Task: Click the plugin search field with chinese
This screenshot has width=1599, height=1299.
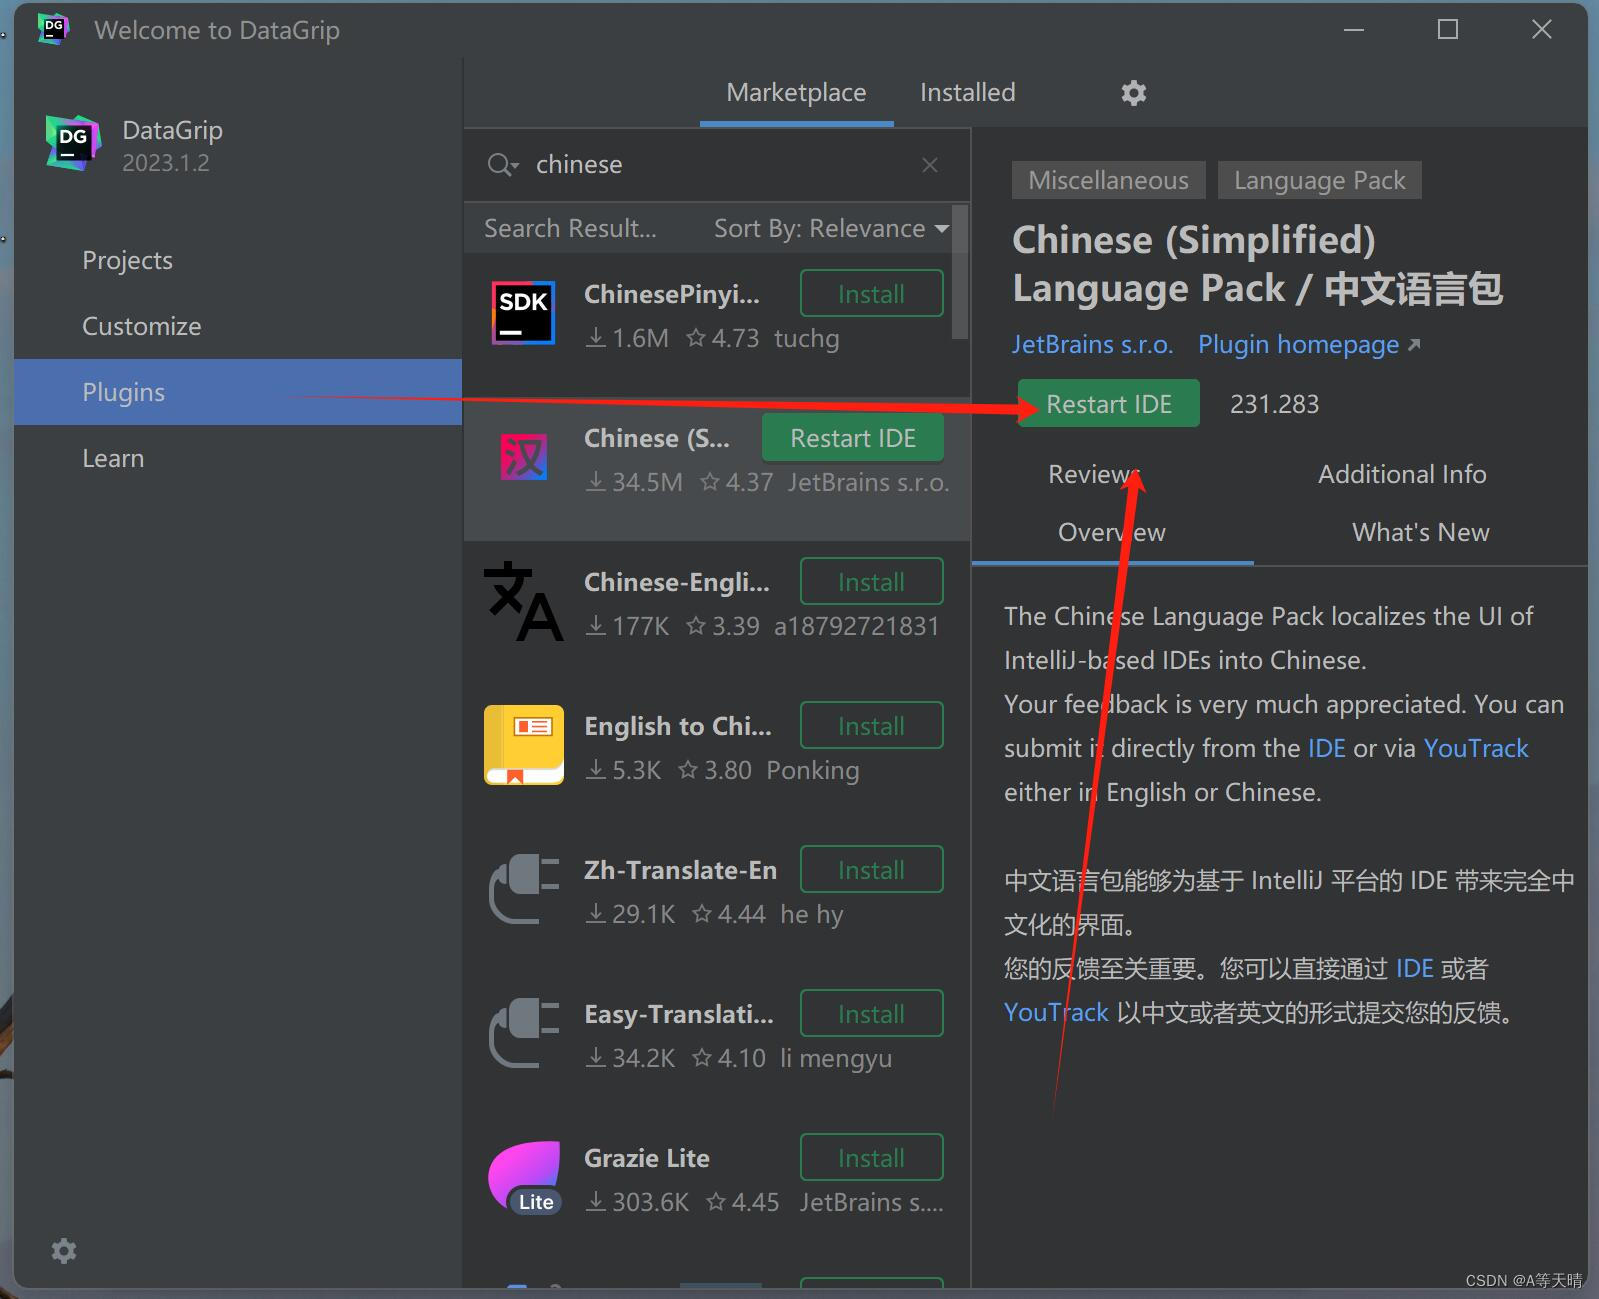Action: tap(717, 165)
